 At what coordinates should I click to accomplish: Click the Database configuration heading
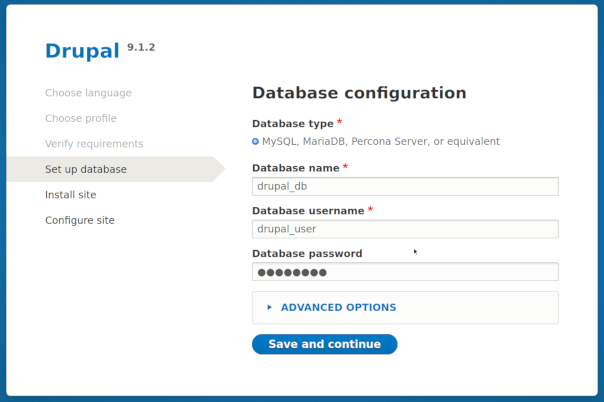pos(359,93)
